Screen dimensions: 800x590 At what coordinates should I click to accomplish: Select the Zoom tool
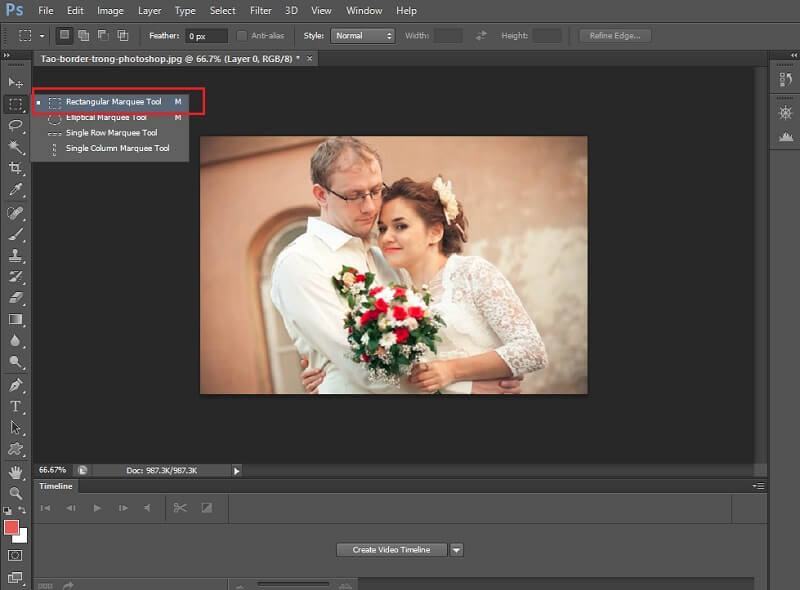point(15,493)
